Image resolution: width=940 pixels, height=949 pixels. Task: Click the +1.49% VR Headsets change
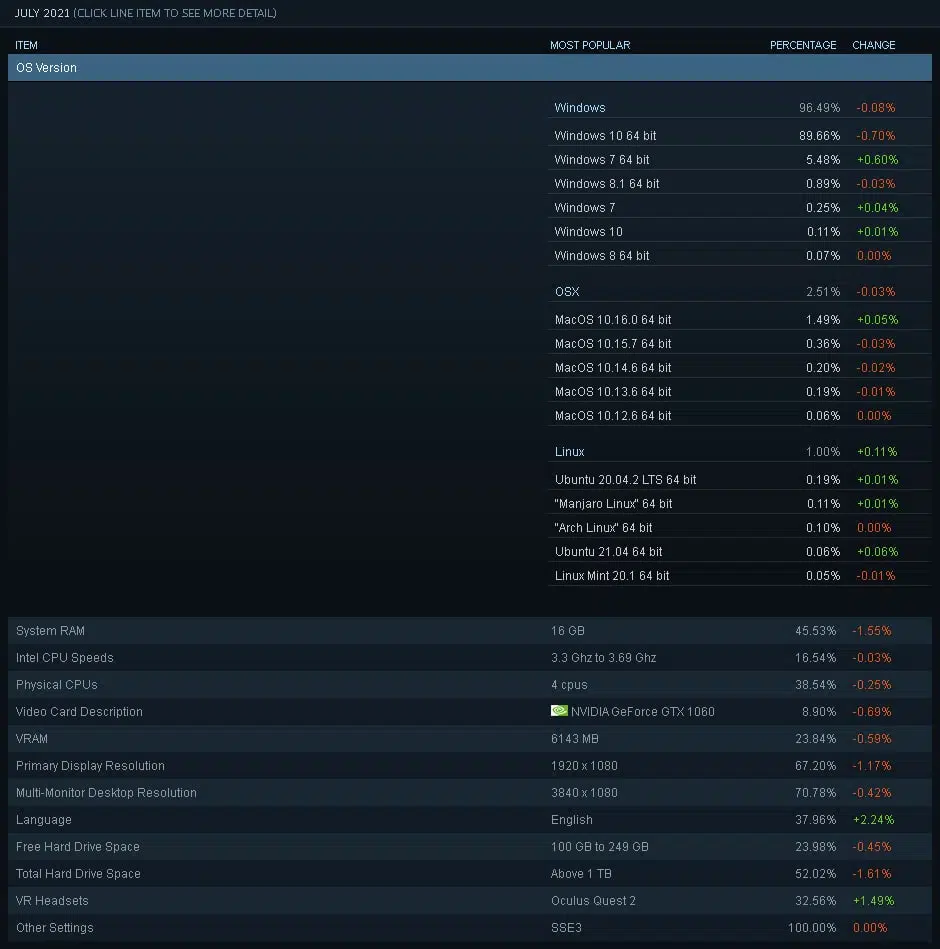click(x=873, y=901)
